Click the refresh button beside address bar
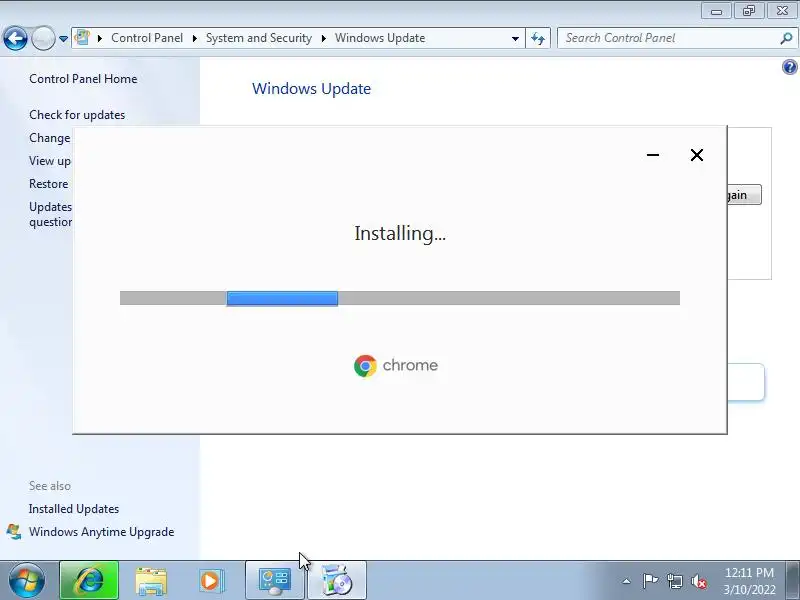This screenshot has width=800, height=600. click(x=538, y=38)
